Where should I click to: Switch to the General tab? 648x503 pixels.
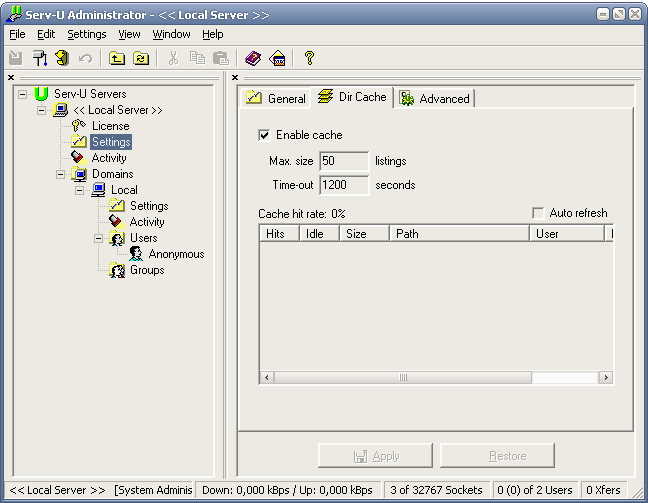275,98
